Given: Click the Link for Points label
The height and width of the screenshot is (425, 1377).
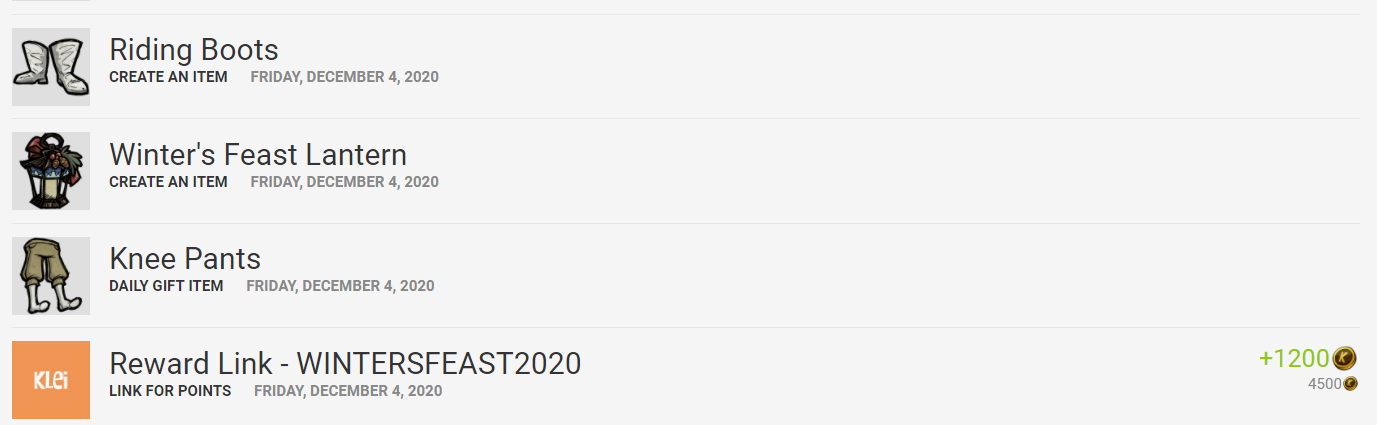Looking at the screenshot, I should [x=170, y=391].
